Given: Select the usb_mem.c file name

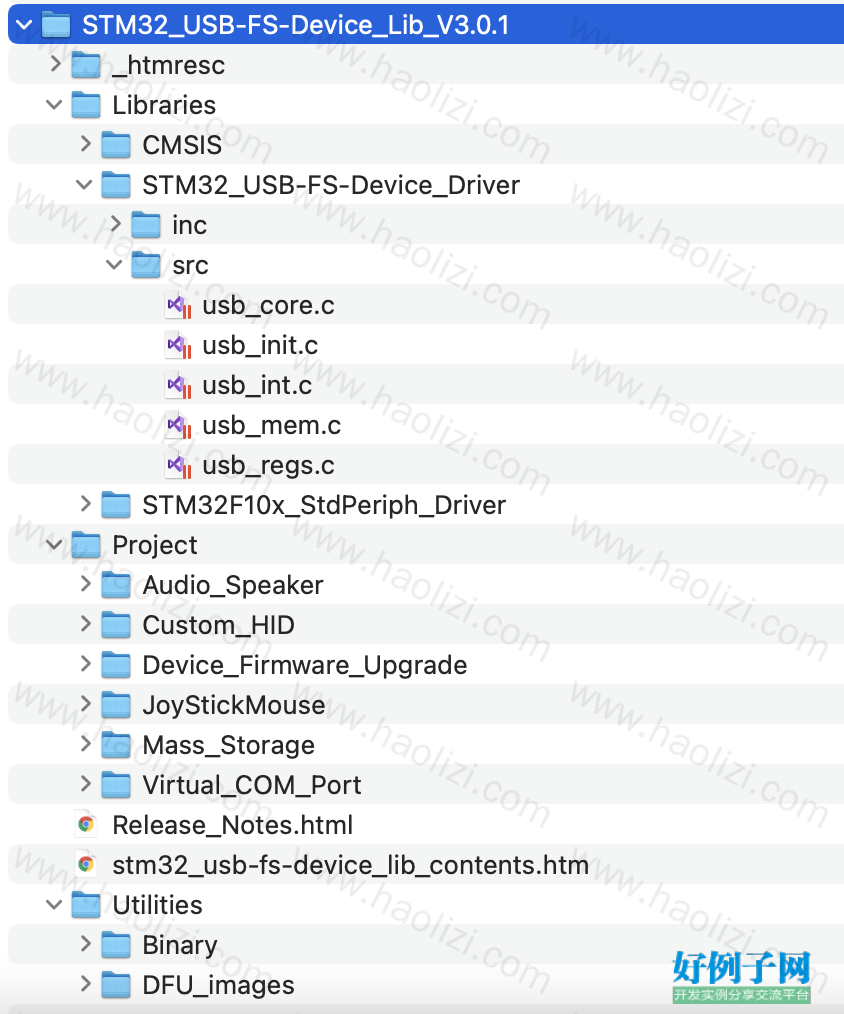Looking at the screenshot, I should tap(272, 426).
